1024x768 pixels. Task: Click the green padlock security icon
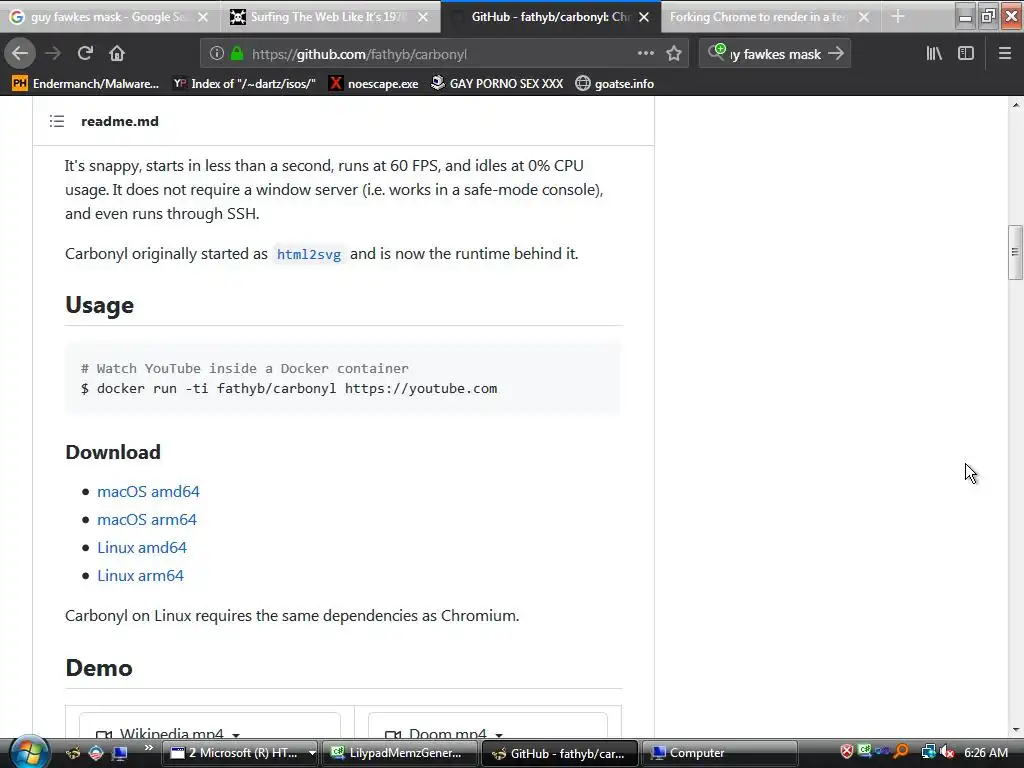coord(237,54)
